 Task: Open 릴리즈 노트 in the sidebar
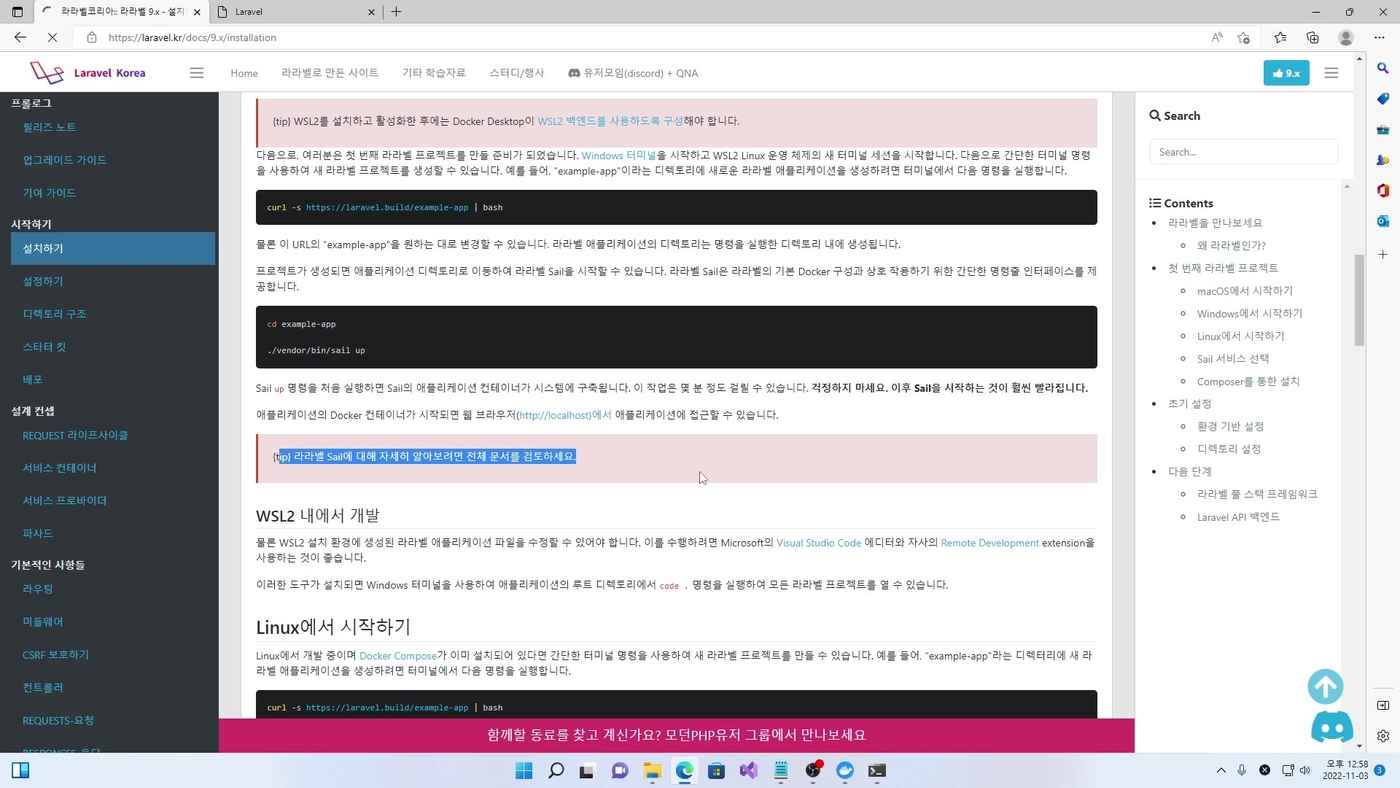pos(49,127)
